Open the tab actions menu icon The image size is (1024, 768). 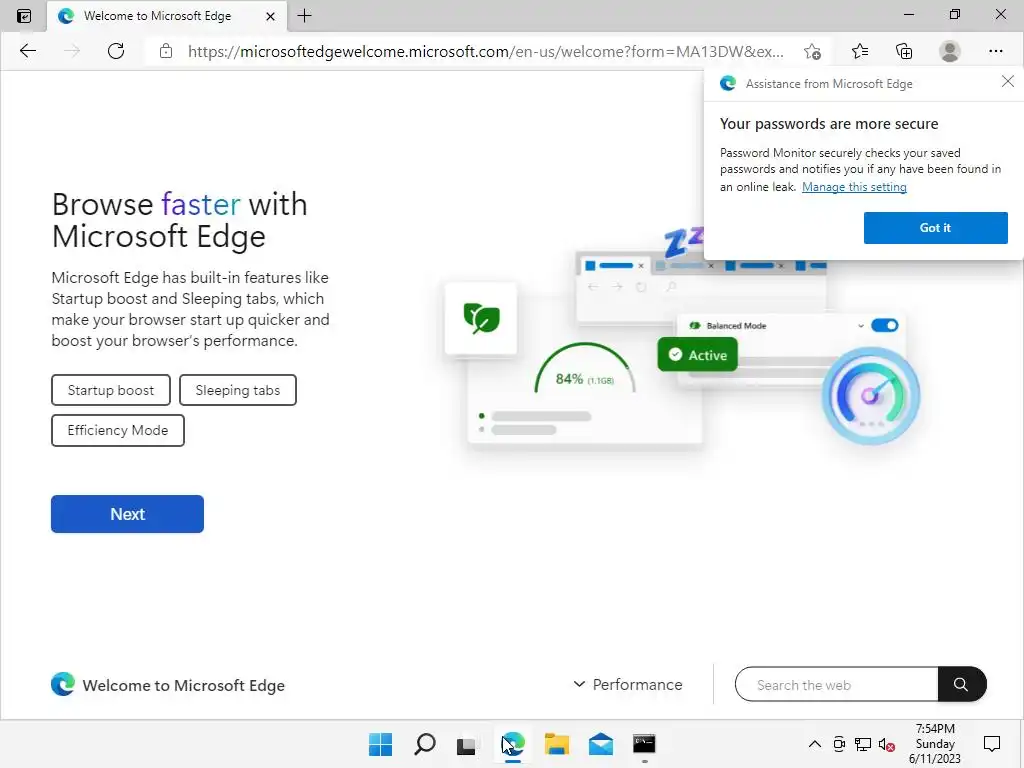(24, 16)
